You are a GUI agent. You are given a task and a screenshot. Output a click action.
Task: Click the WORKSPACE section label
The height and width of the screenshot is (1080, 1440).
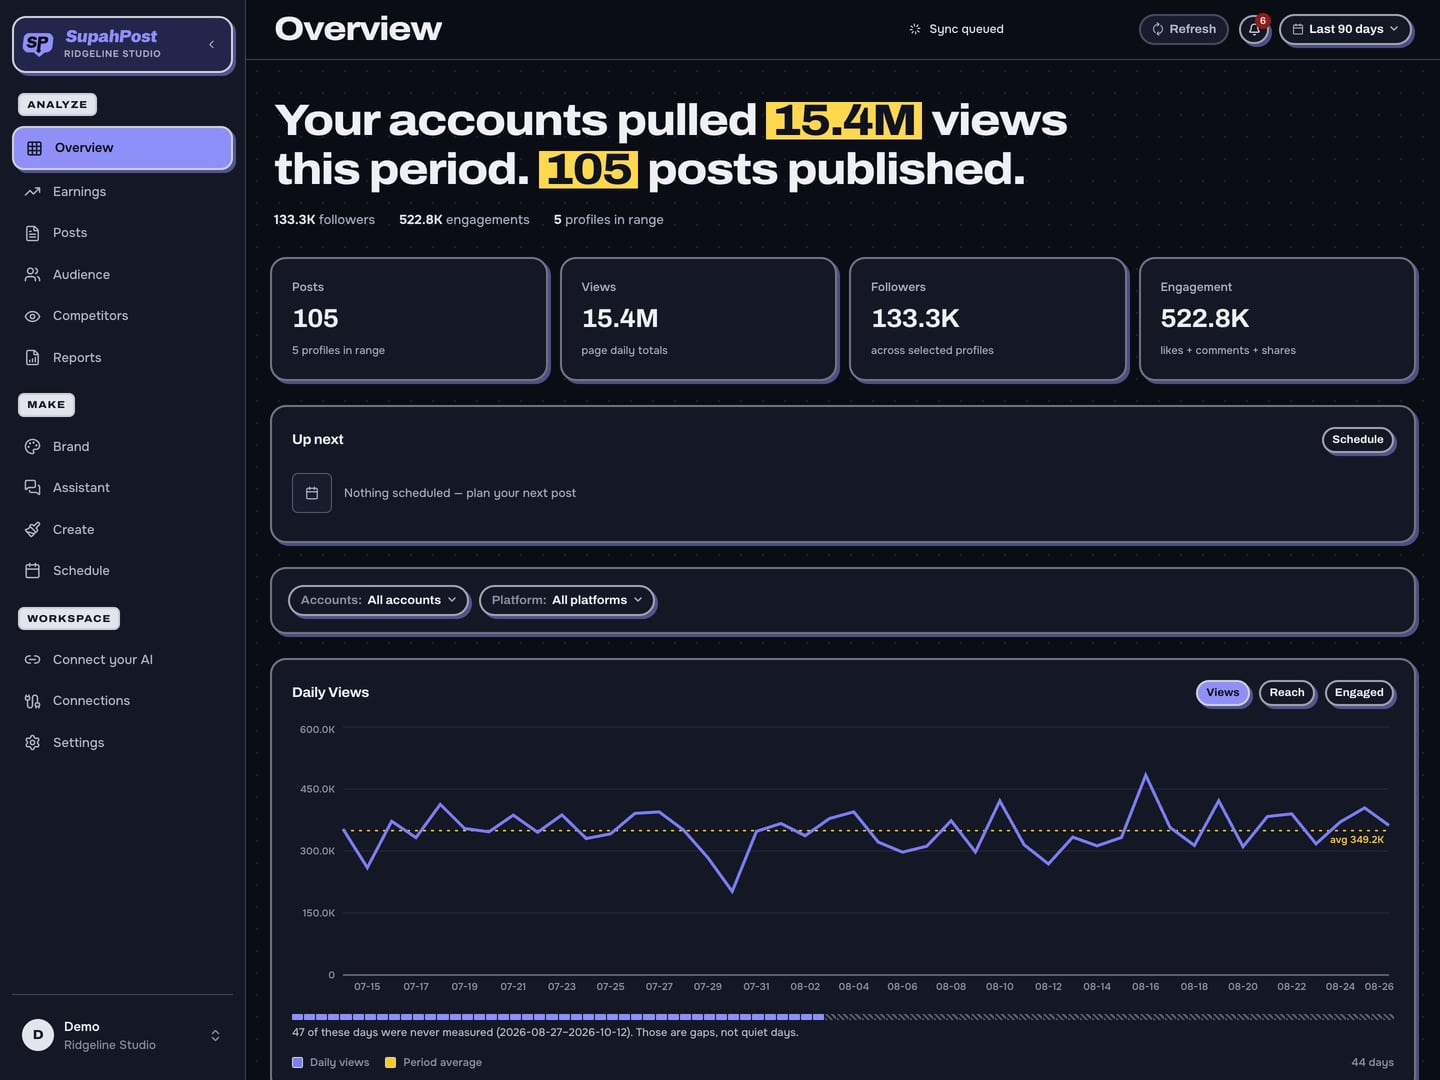[69, 619]
